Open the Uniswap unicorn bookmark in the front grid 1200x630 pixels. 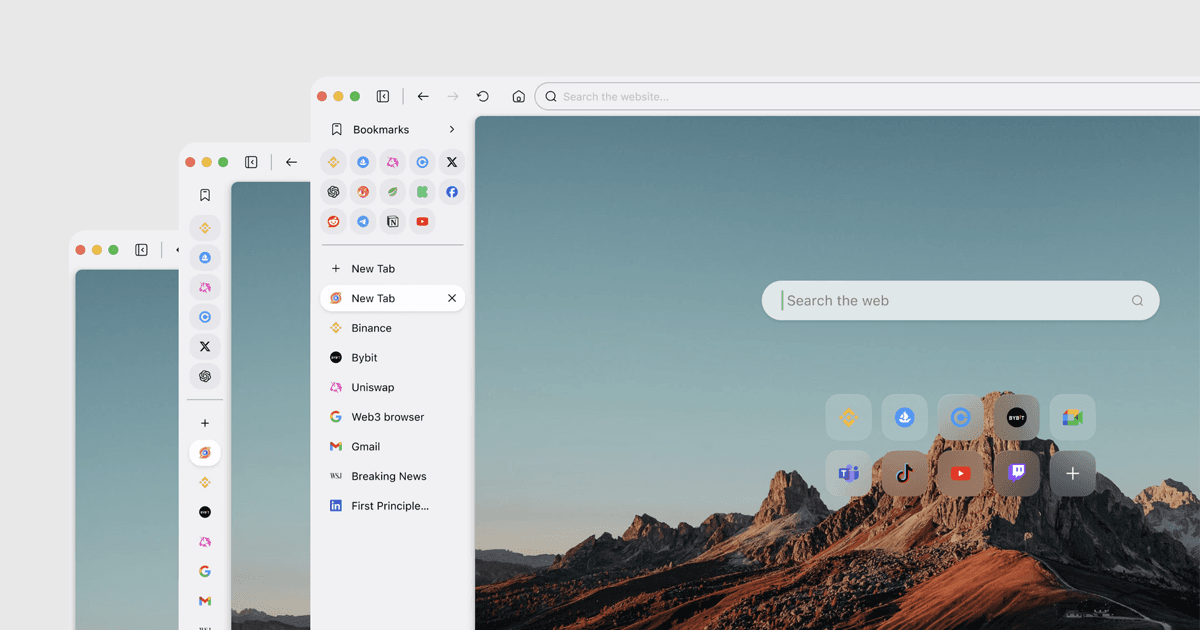[393, 162]
